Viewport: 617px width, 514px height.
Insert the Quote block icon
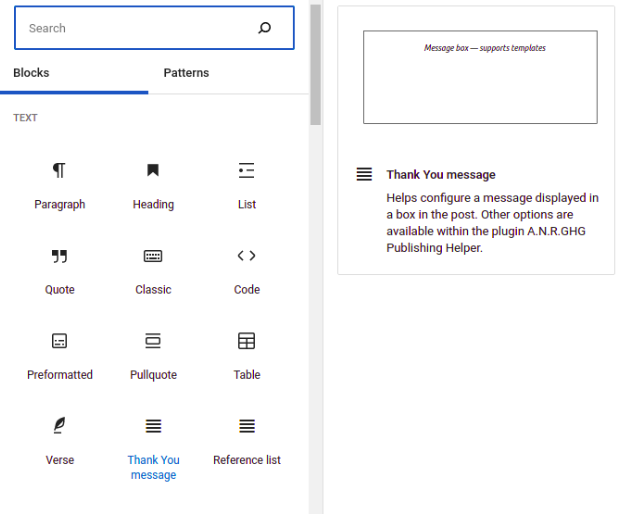(59, 256)
